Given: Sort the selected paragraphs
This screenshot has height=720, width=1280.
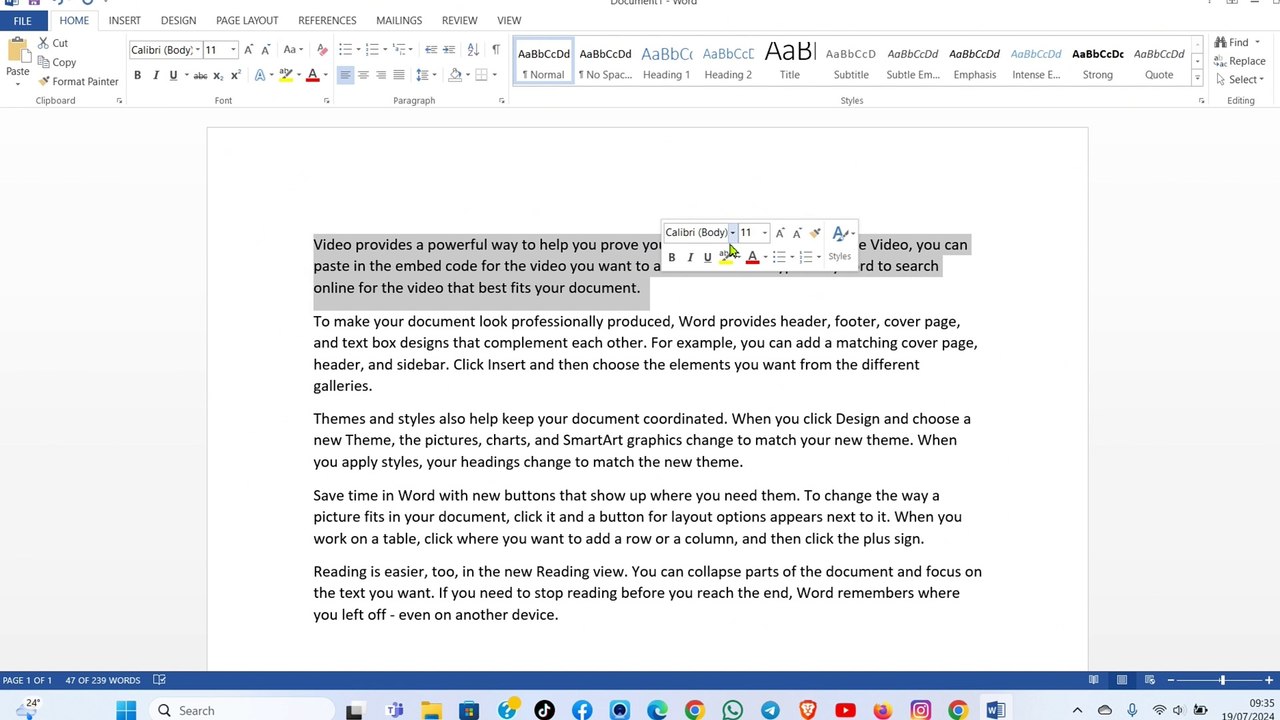Looking at the screenshot, I should click(473, 50).
